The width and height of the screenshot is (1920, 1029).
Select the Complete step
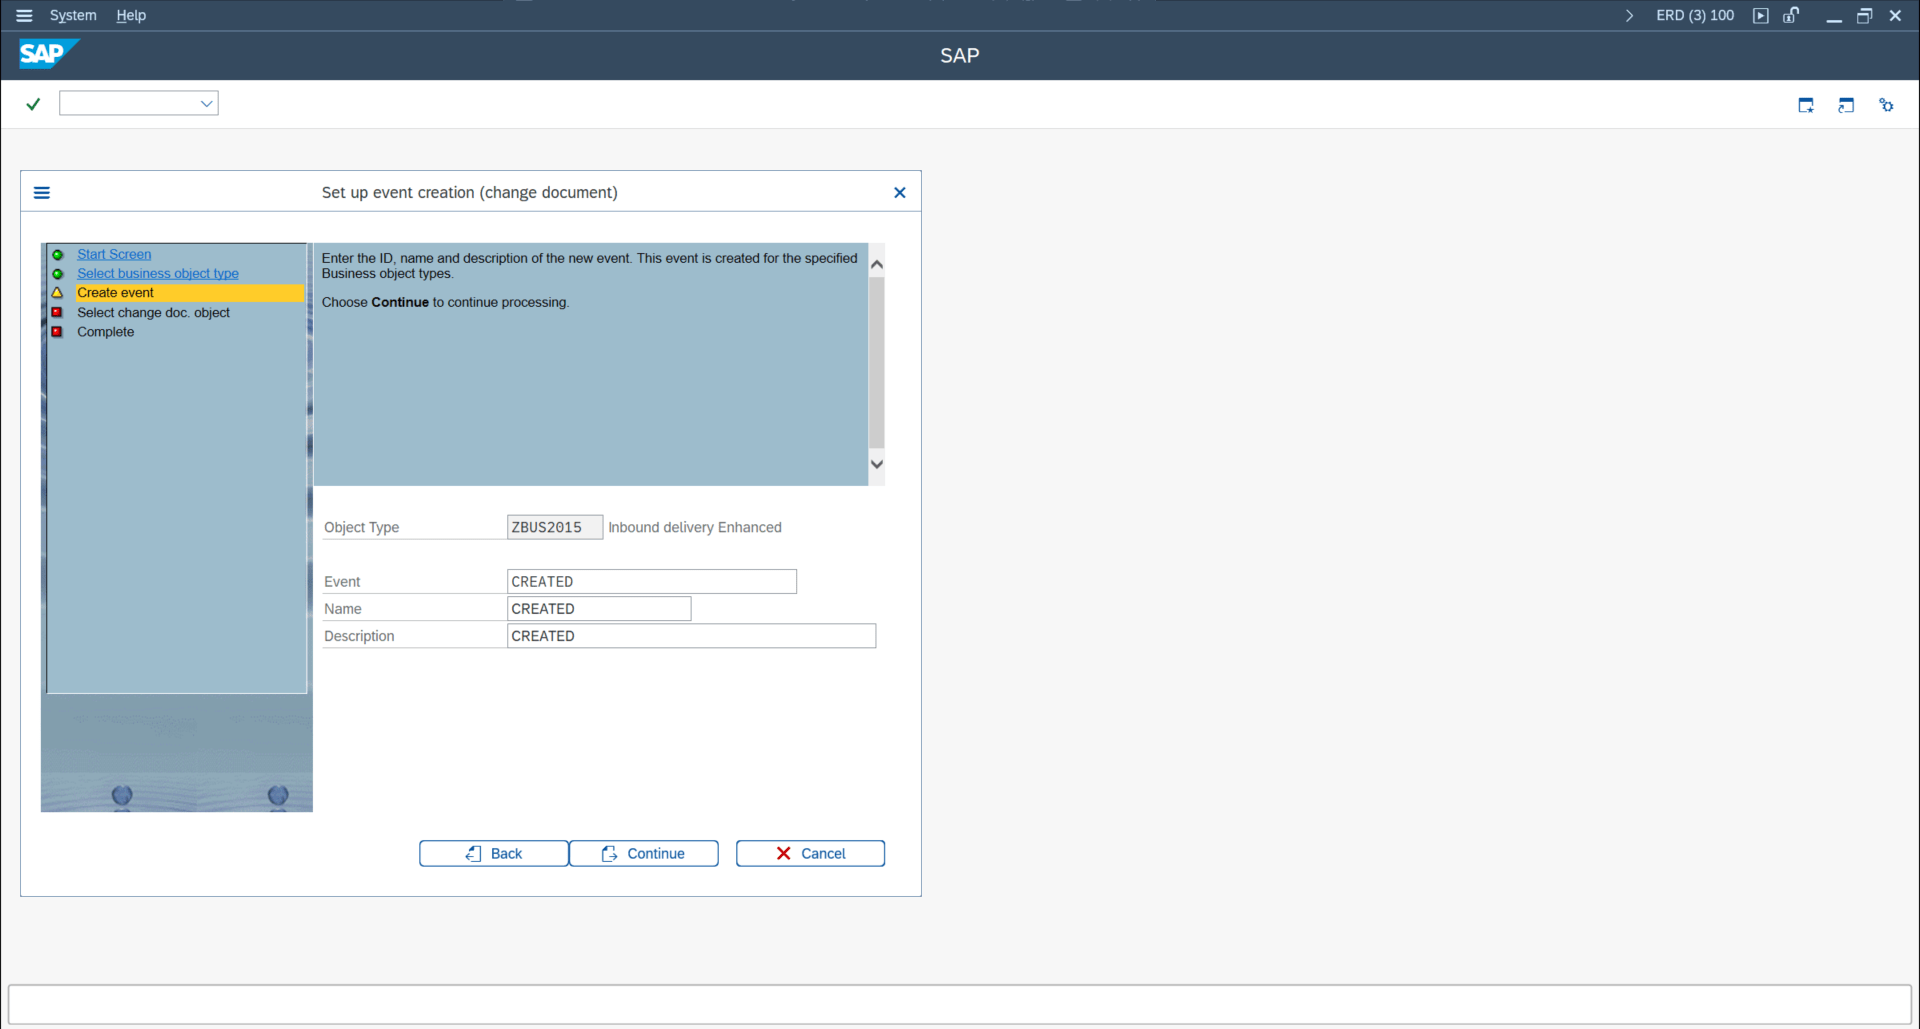tap(105, 332)
